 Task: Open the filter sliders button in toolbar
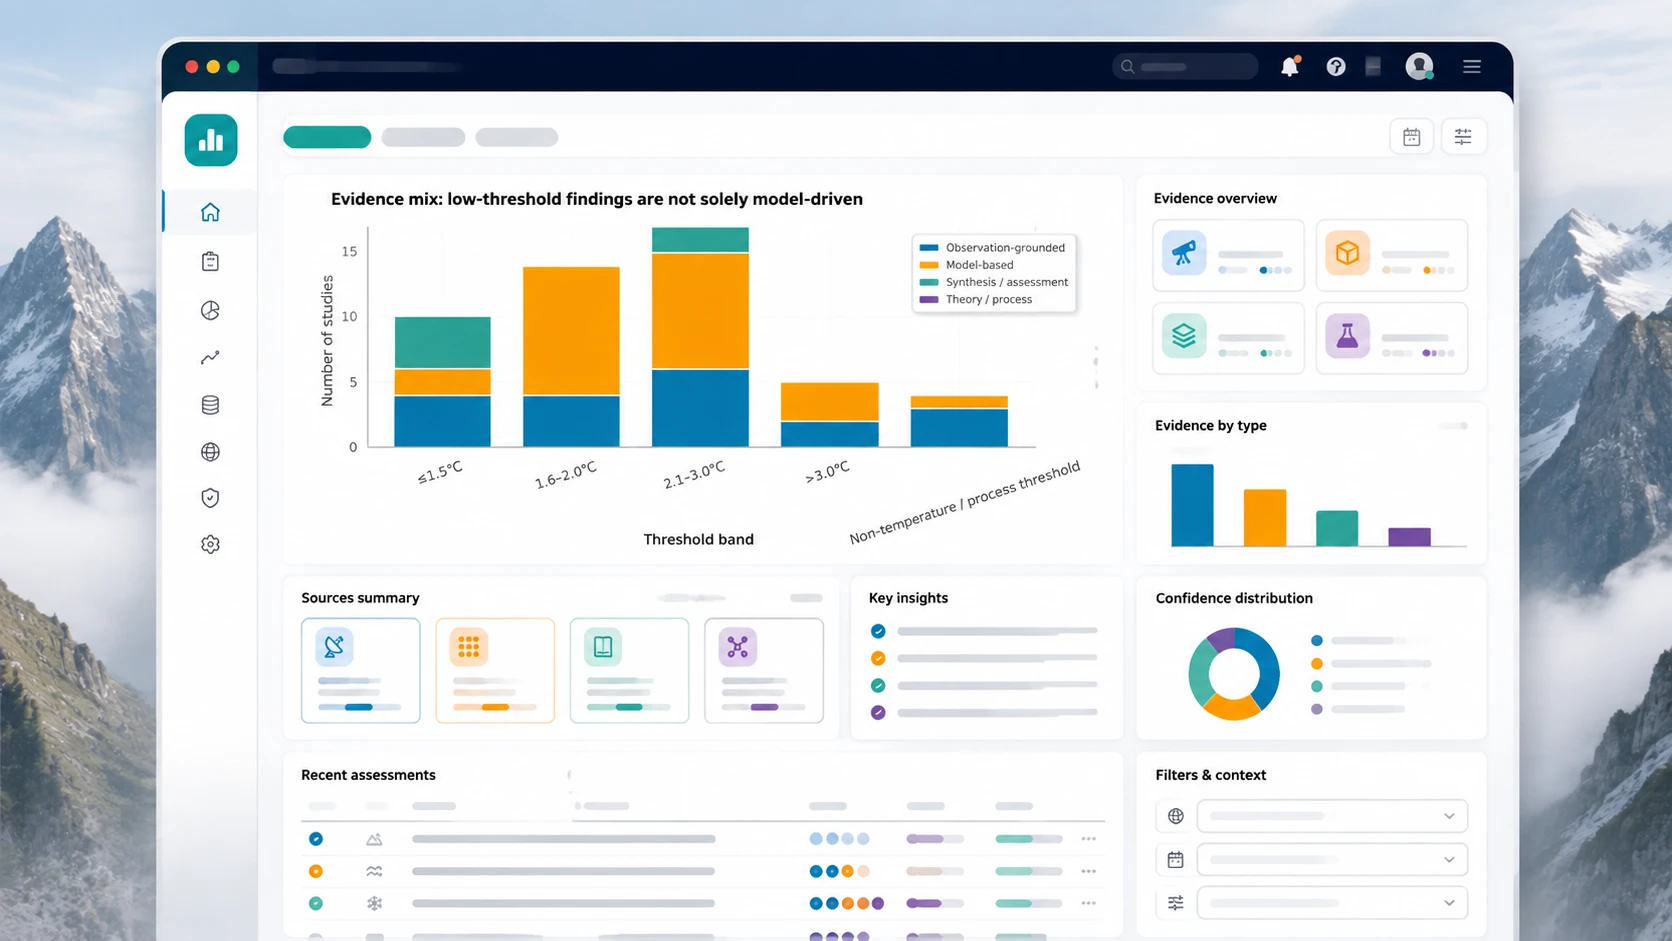(1463, 137)
